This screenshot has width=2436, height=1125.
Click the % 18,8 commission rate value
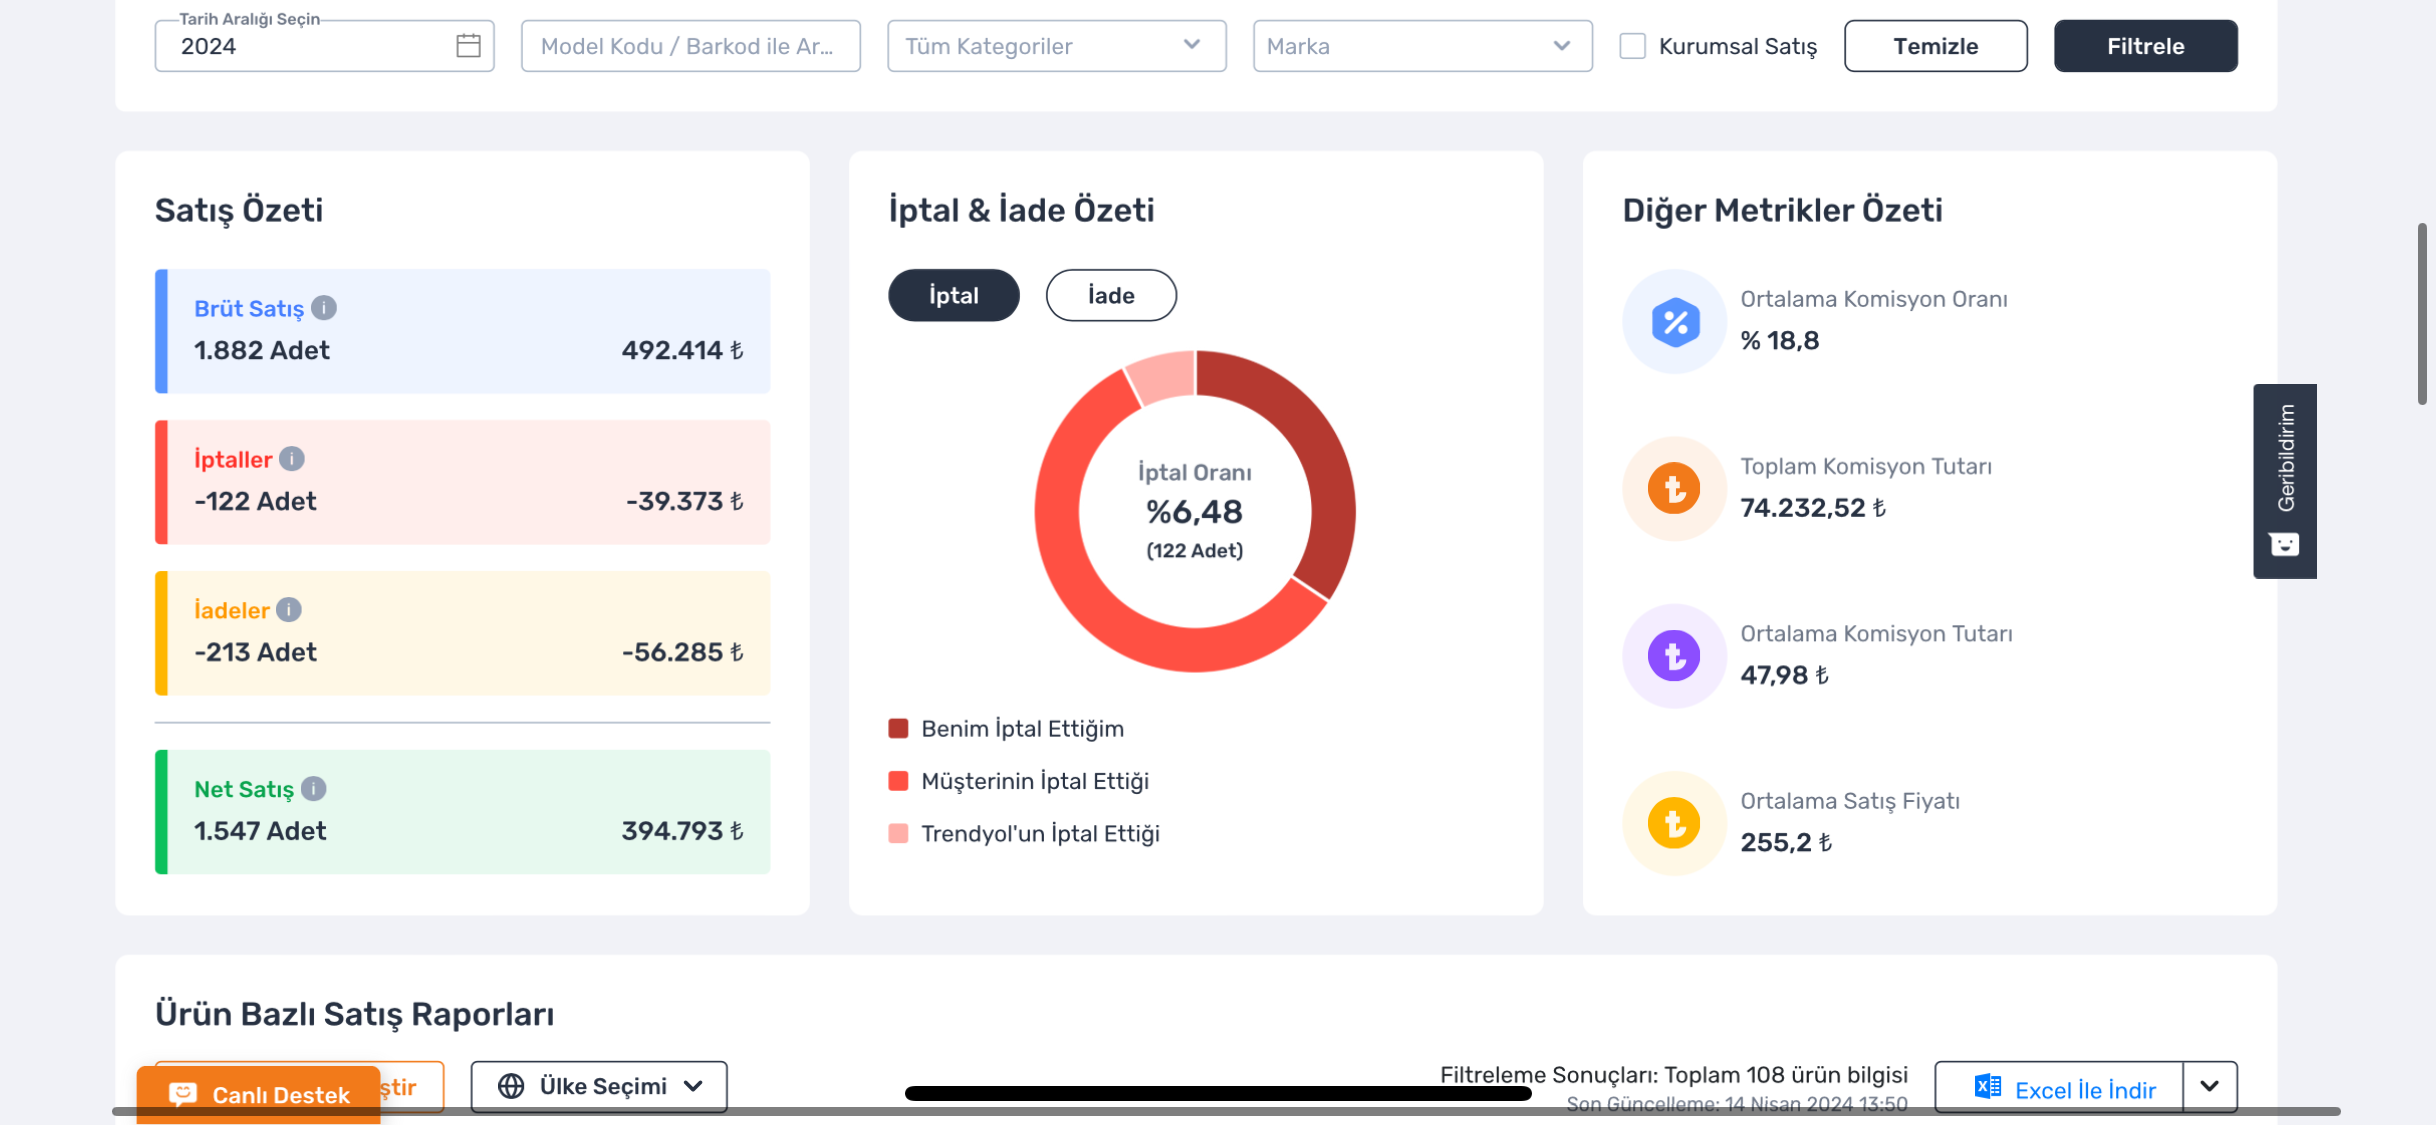[x=1780, y=341]
